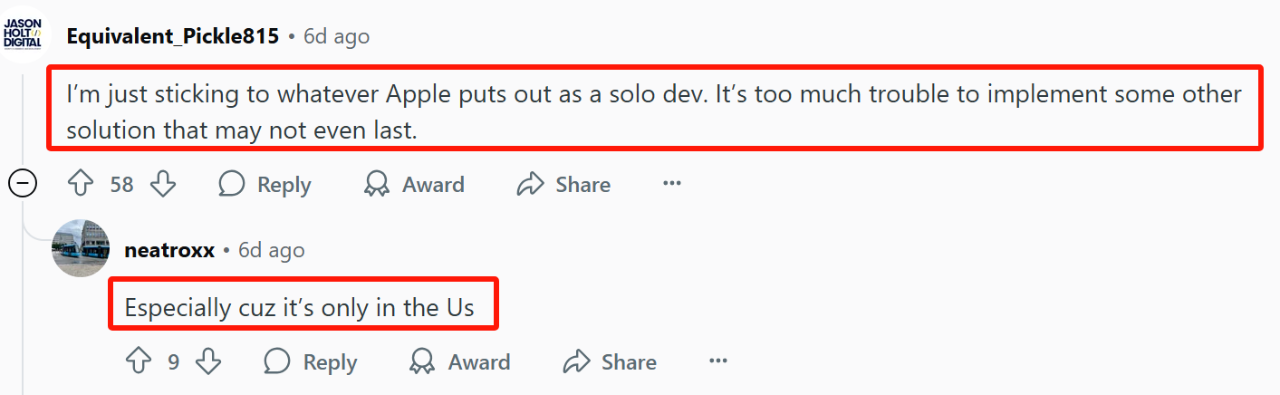Click the Jason Holt Digital avatar
The height and width of the screenshot is (395, 1280).
tap(23, 31)
